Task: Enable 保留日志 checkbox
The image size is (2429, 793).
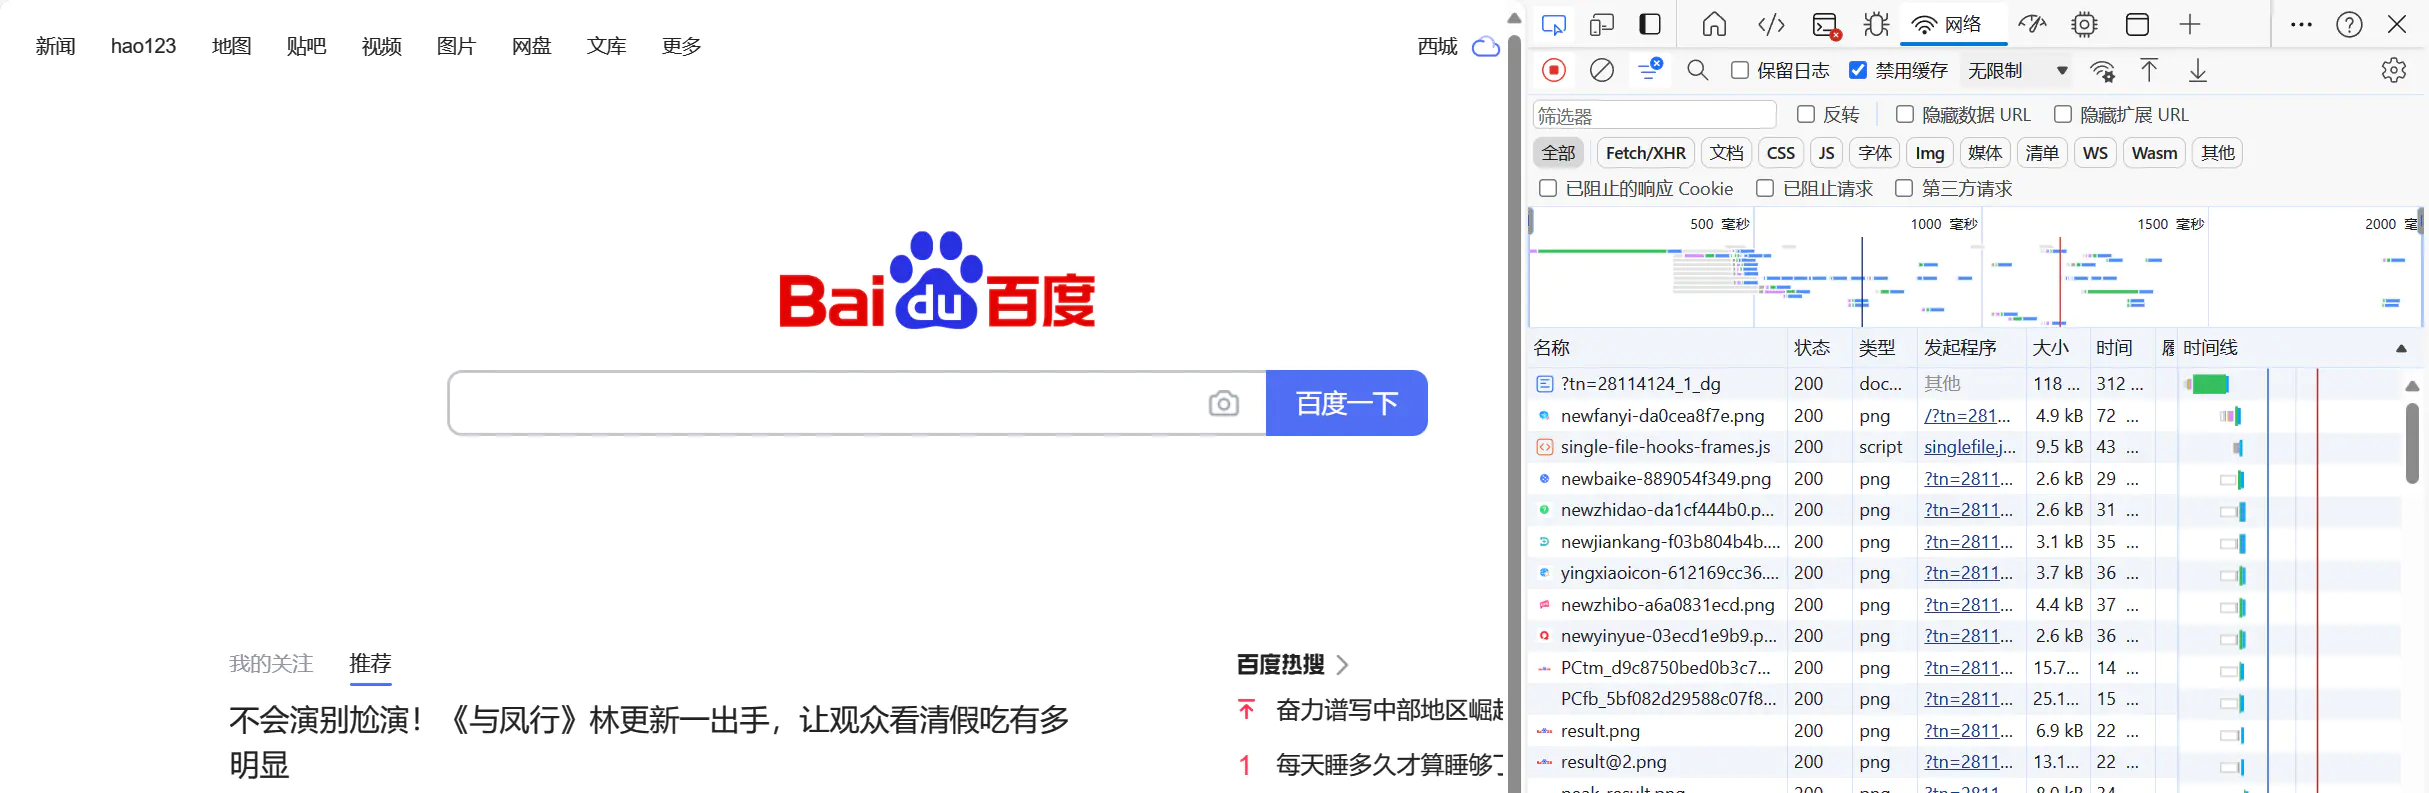Action: pos(1740,70)
